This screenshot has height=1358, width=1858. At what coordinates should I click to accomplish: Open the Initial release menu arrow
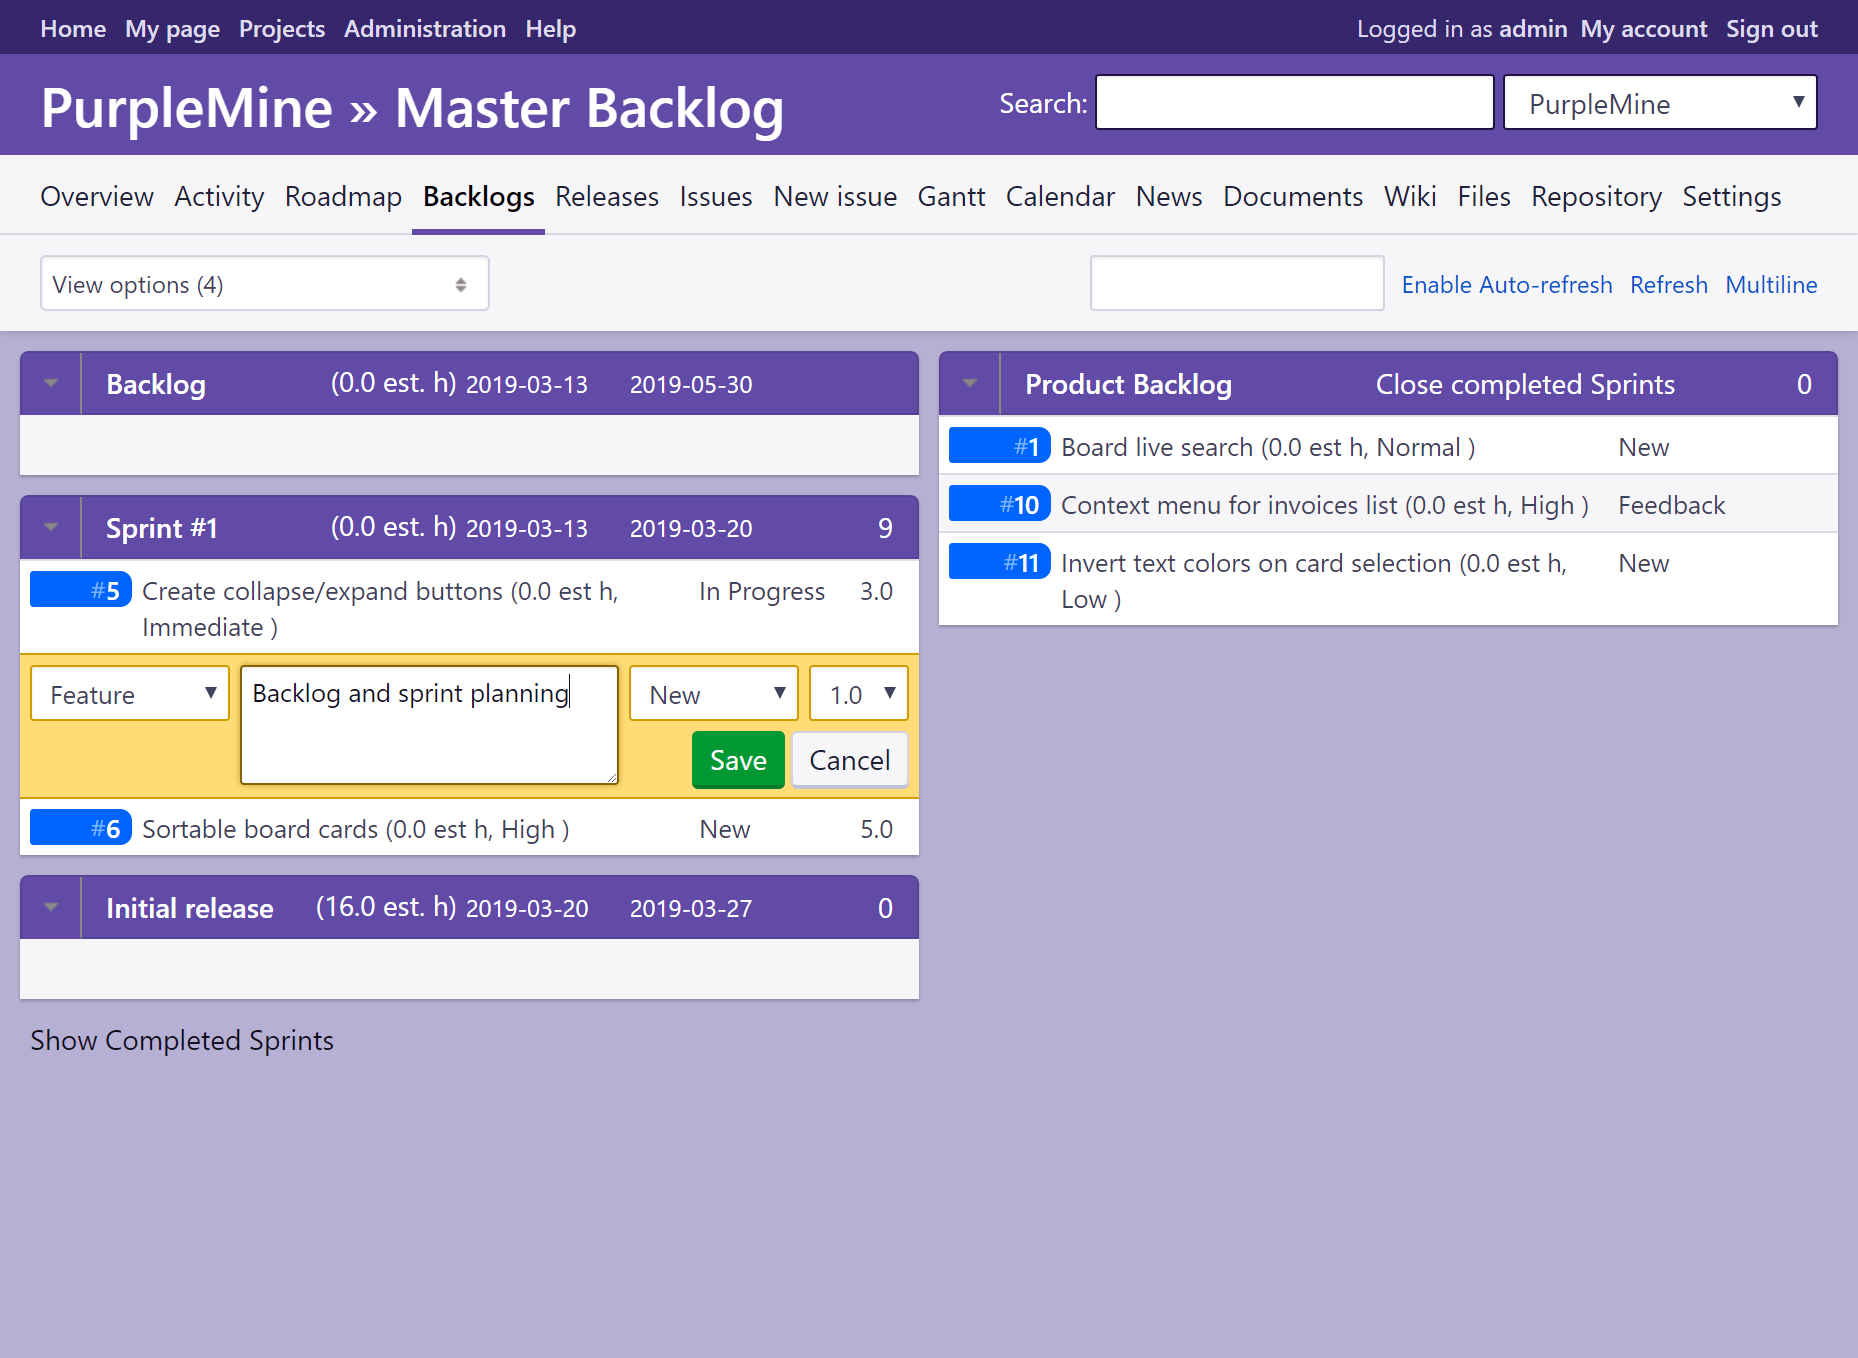click(x=51, y=908)
